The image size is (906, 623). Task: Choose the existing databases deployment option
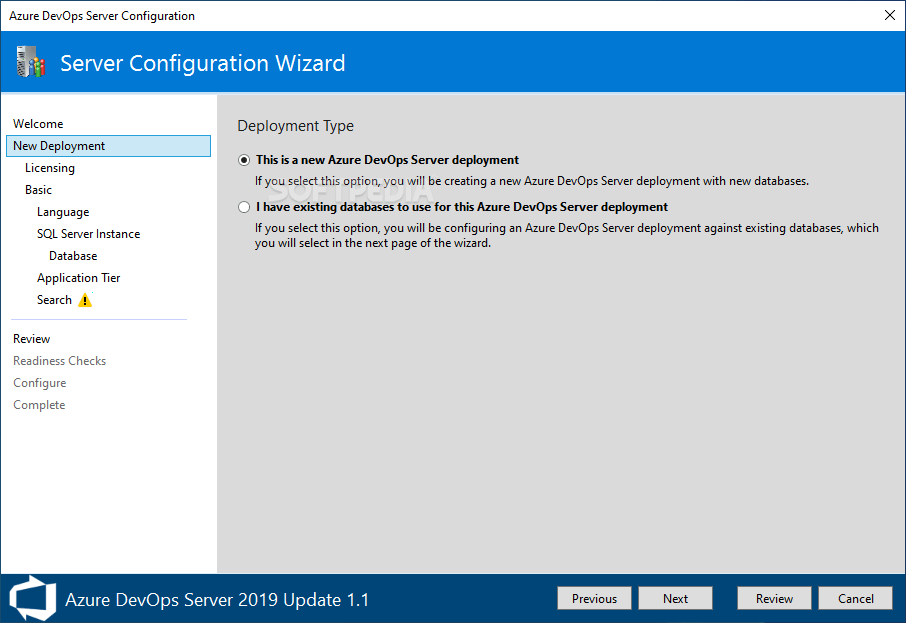243,206
